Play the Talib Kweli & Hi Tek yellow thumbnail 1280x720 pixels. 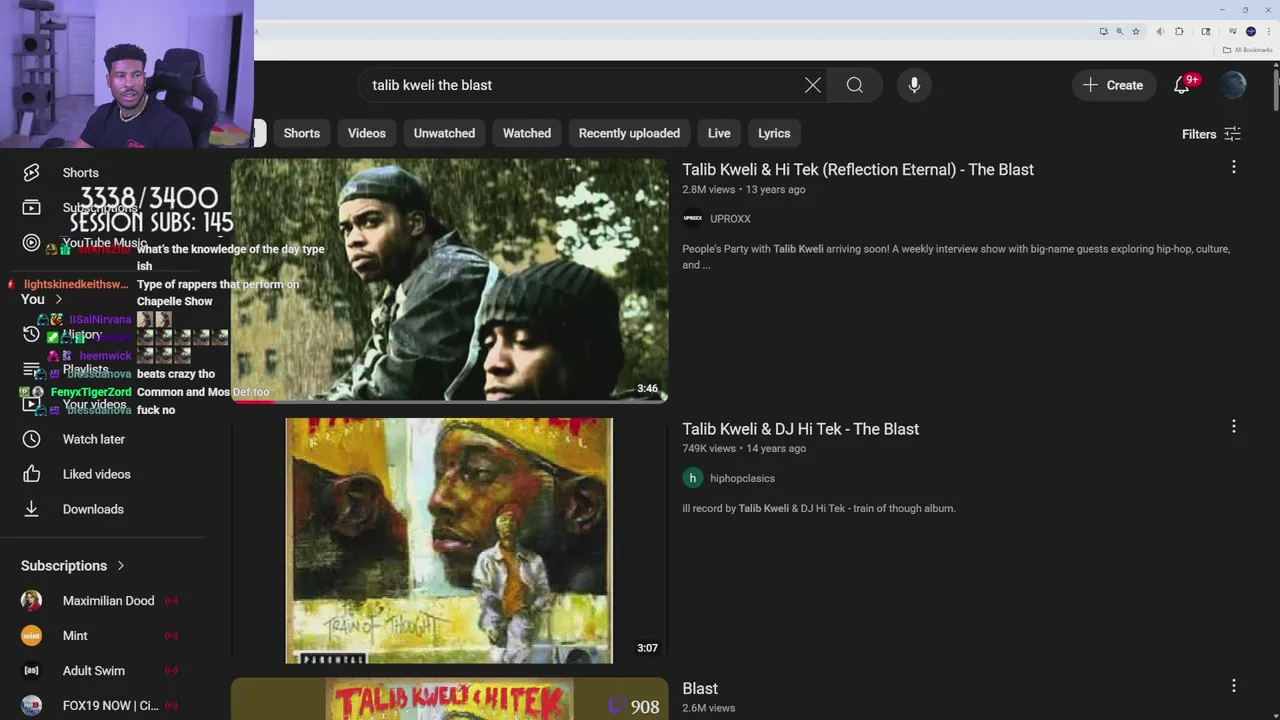449,699
